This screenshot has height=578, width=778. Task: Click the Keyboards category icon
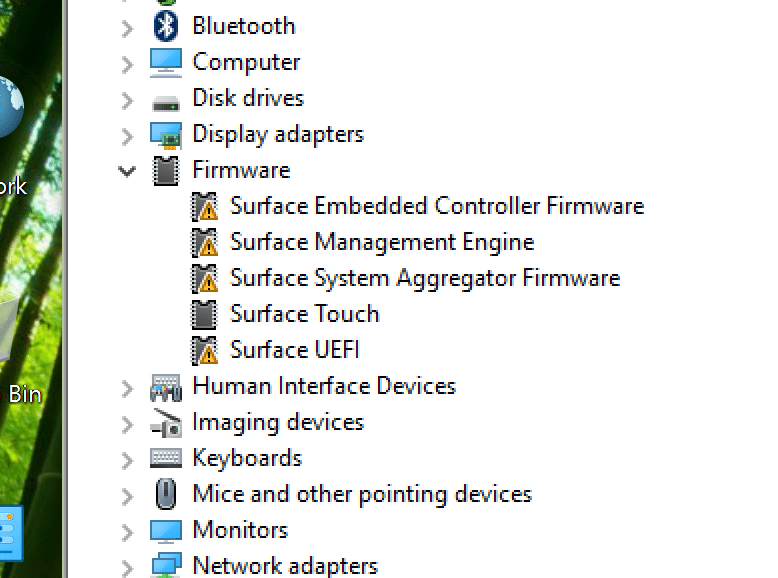click(166, 458)
